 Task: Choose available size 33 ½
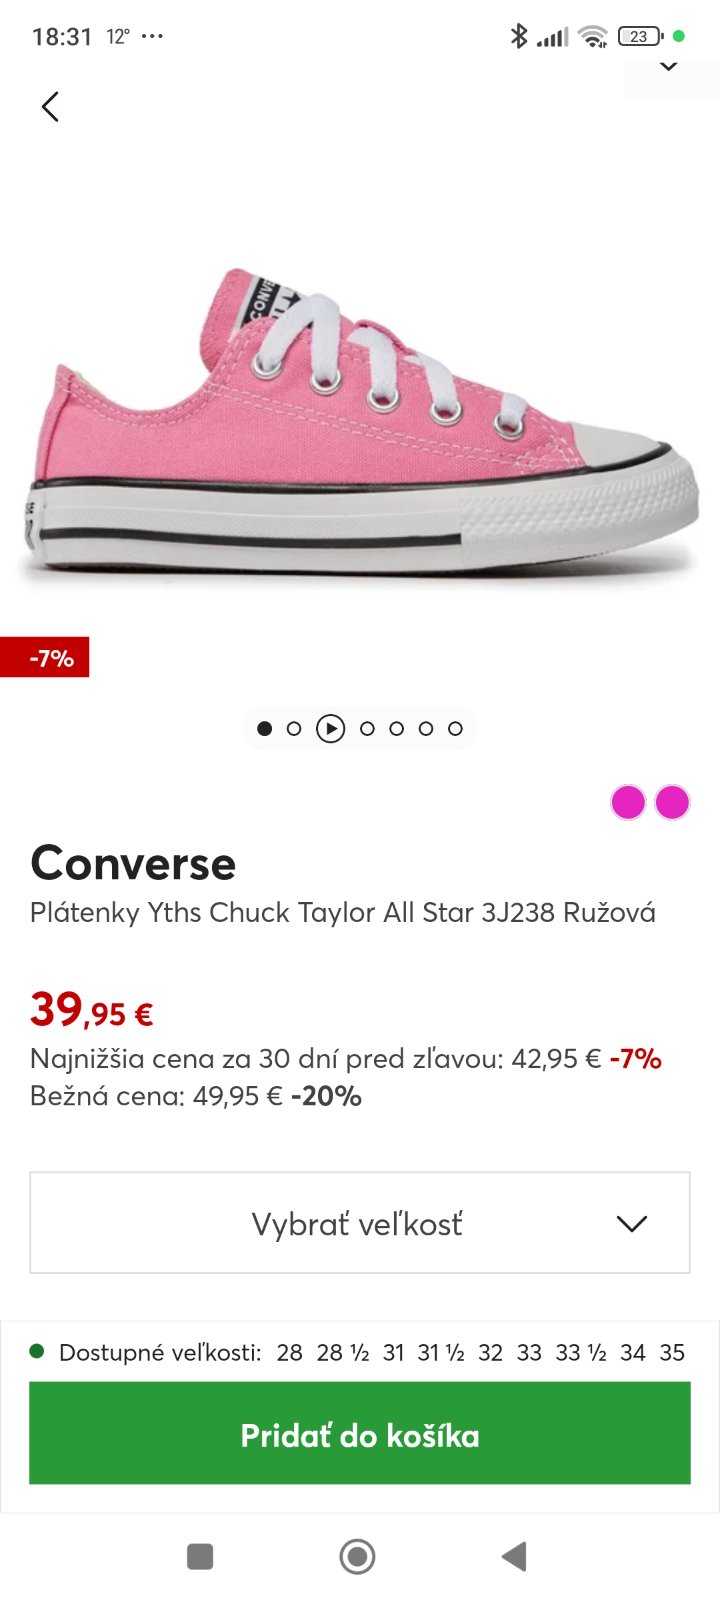(581, 1353)
